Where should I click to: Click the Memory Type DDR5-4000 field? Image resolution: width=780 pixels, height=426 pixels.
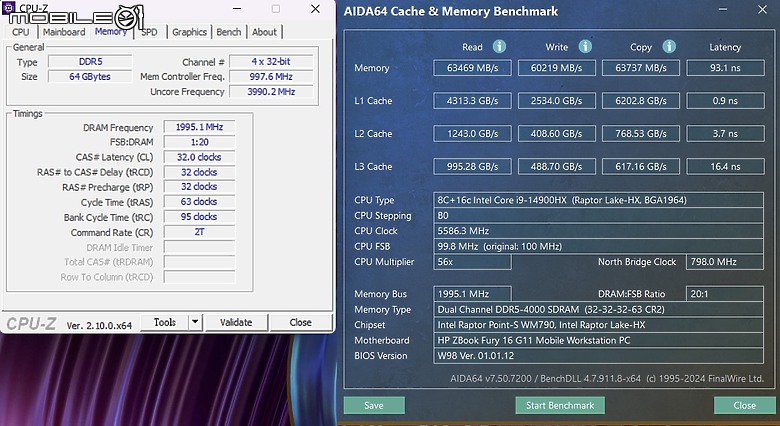598,309
